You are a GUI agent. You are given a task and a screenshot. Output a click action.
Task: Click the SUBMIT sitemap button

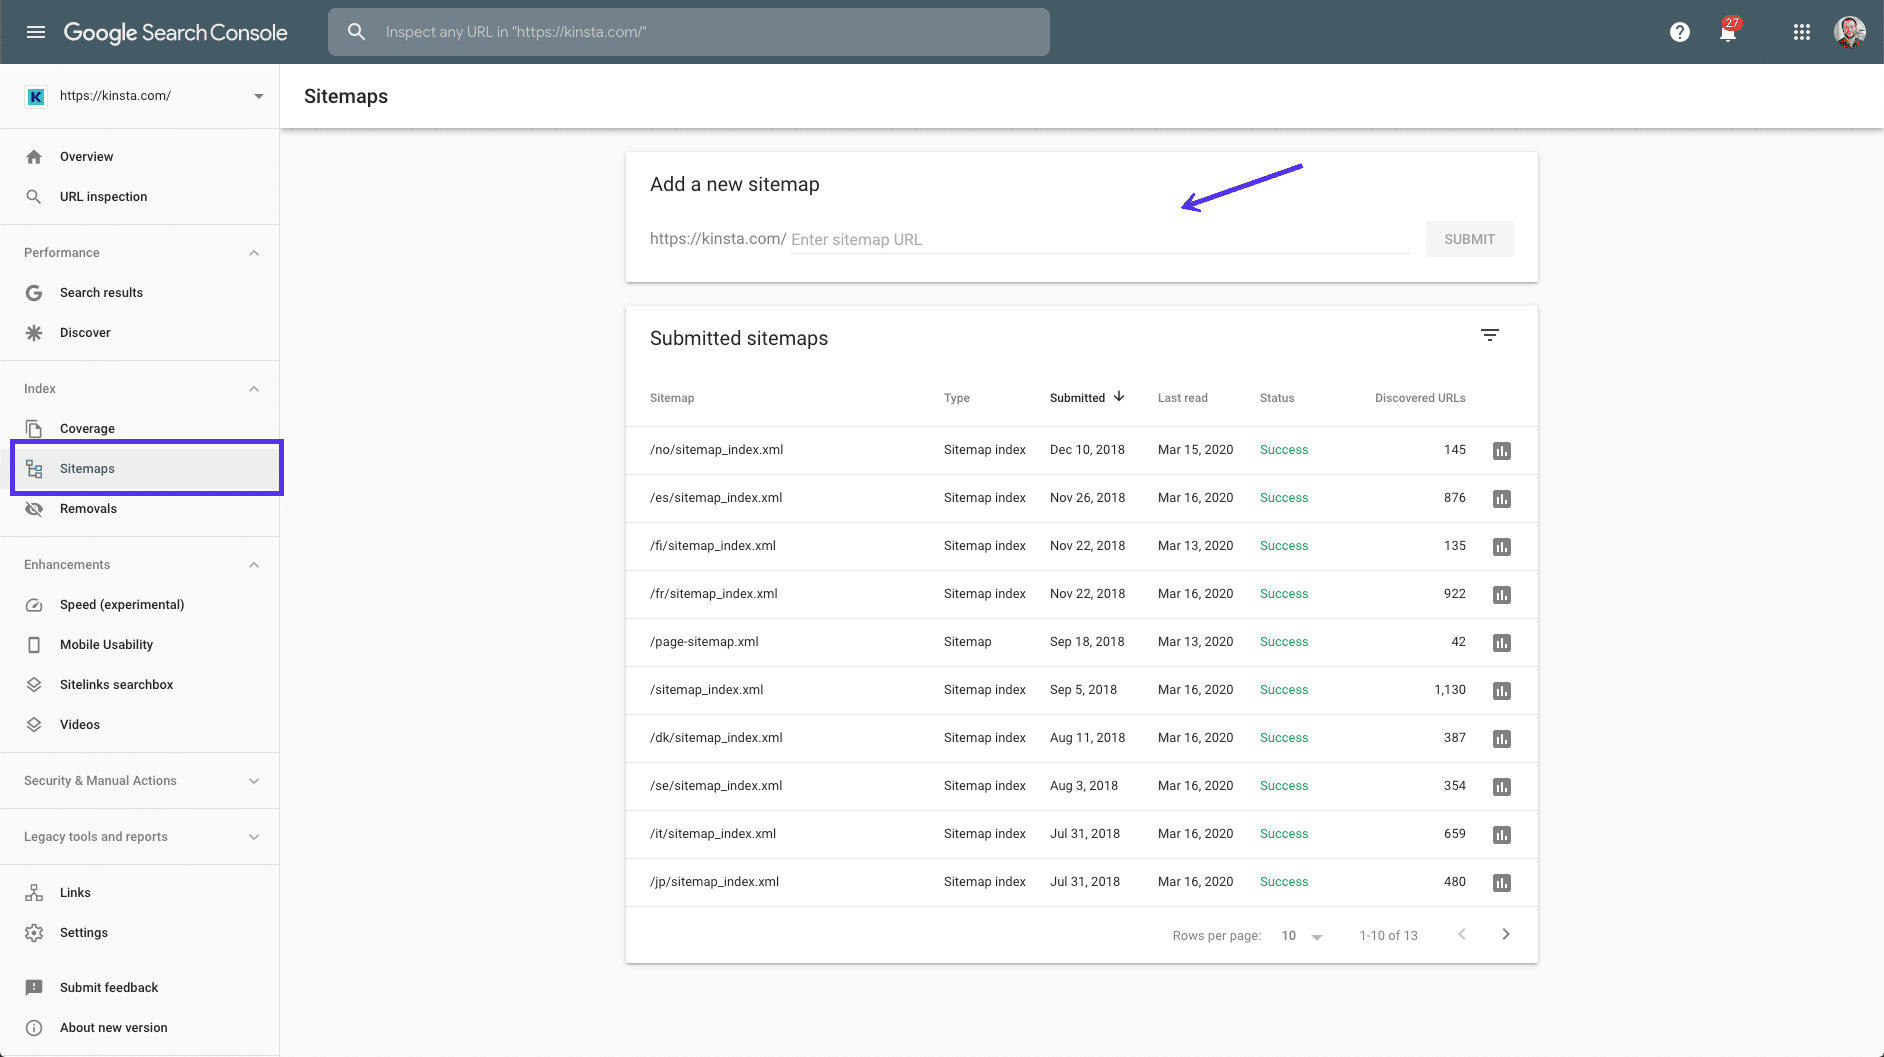point(1469,239)
